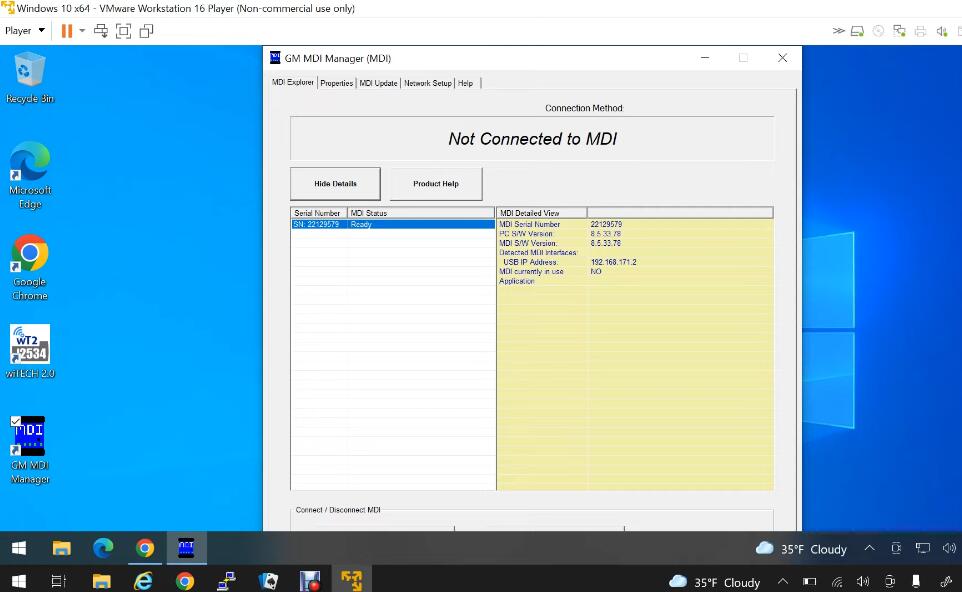Viewport: 962px width, 592px height.
Task: Select the wiTECH 2.0 desktop shortcut
Action: point(29,352)
